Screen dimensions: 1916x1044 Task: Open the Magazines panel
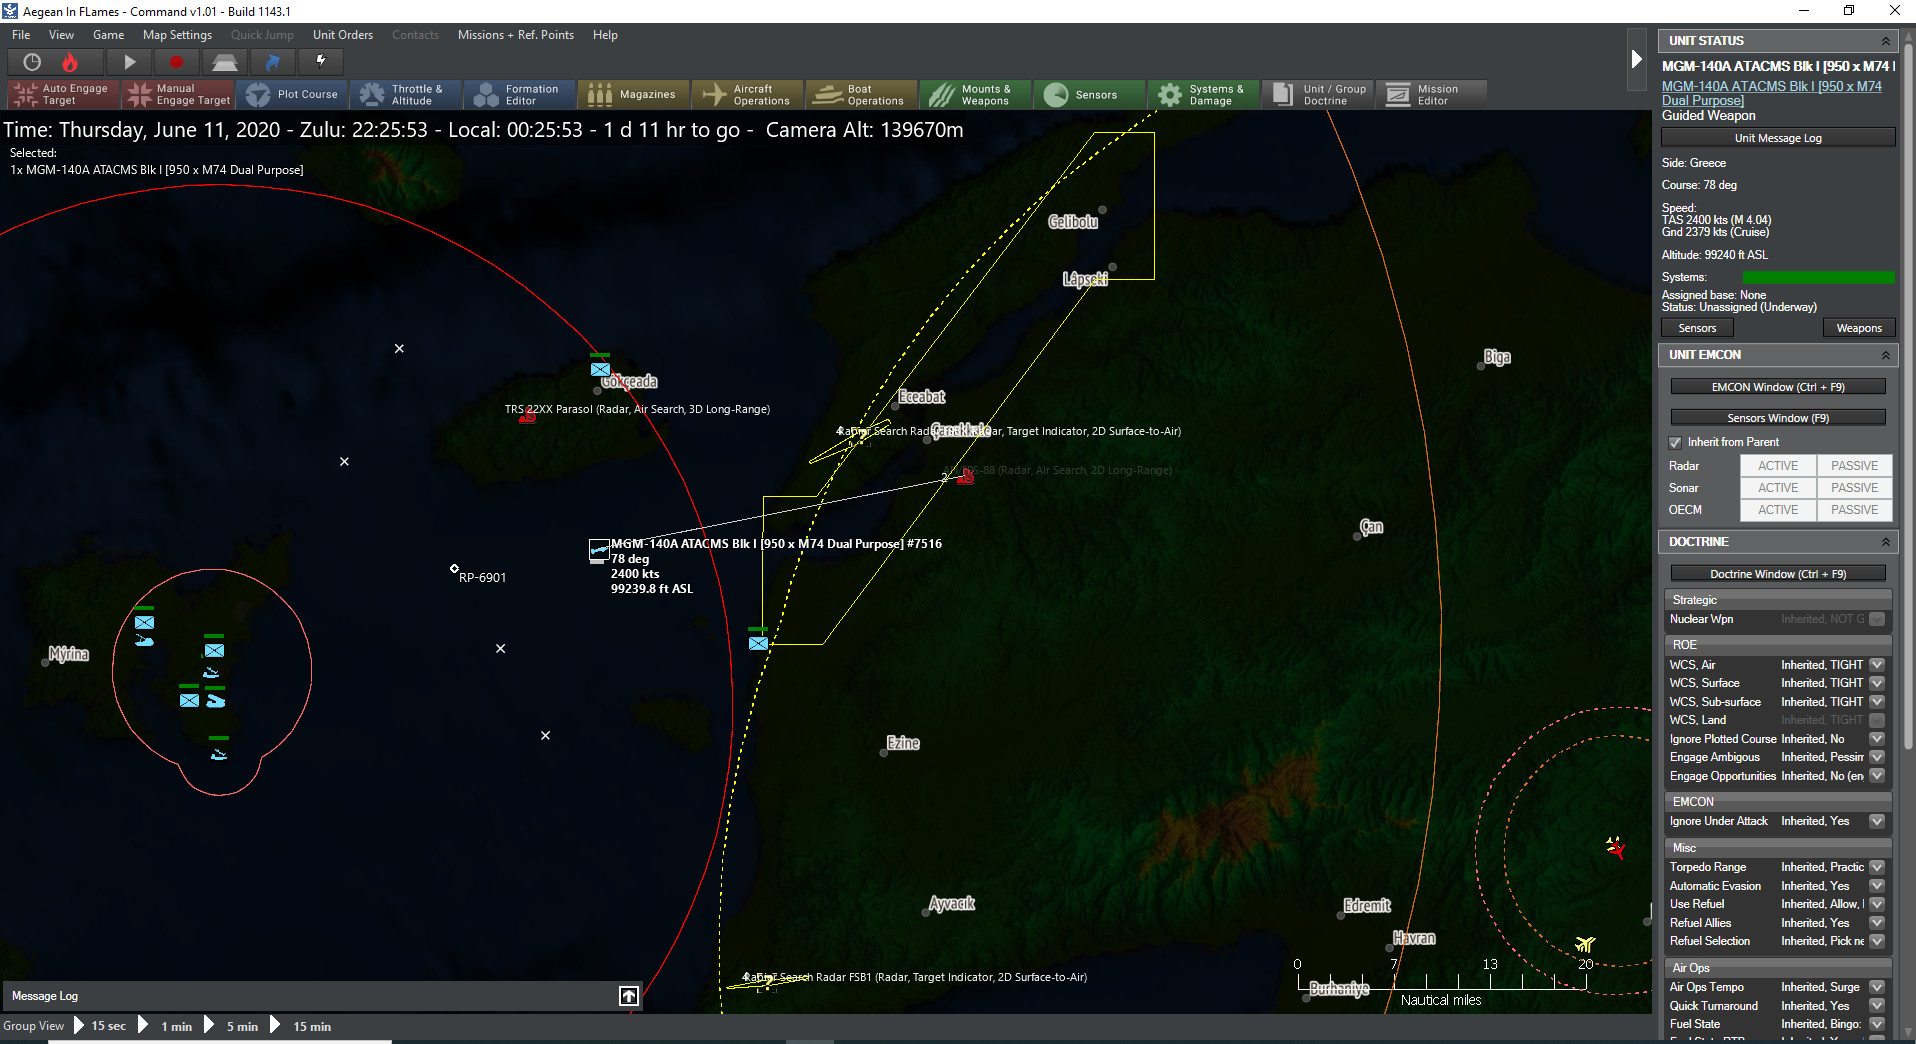pyautogui.click(x=633, y=94)
